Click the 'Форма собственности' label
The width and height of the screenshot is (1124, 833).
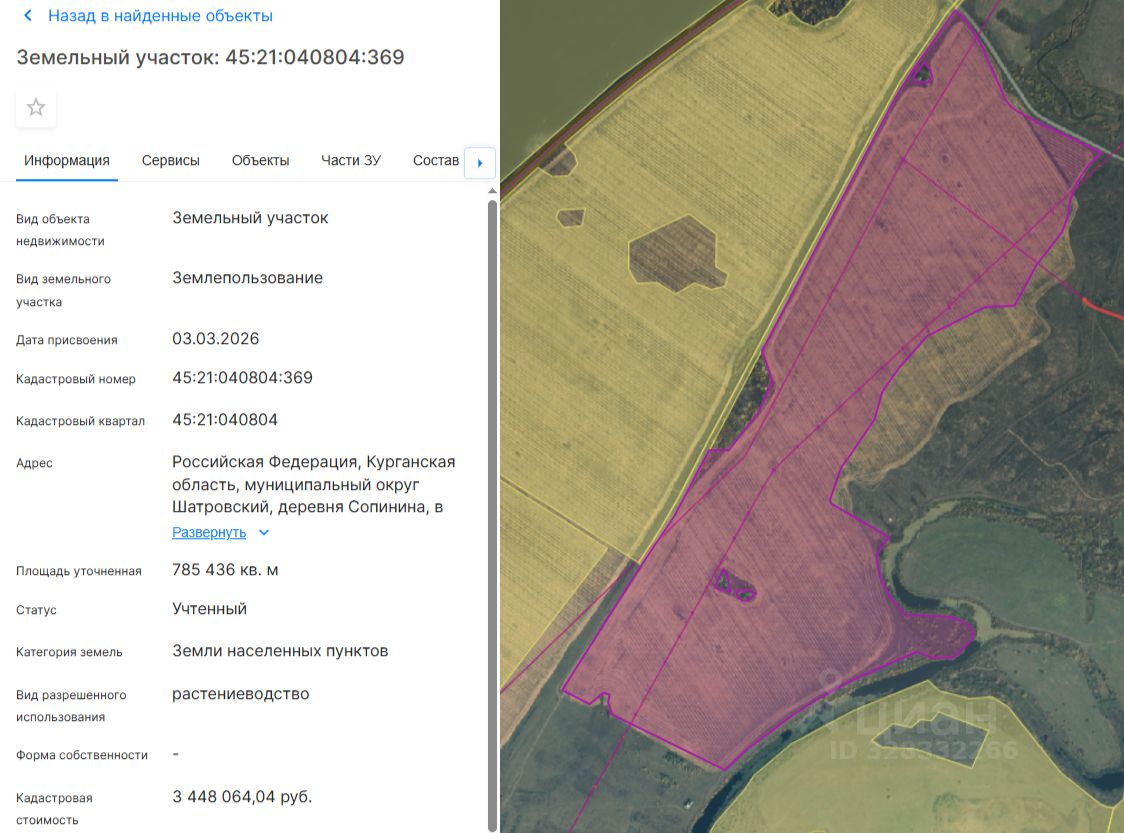coord(82,755)
